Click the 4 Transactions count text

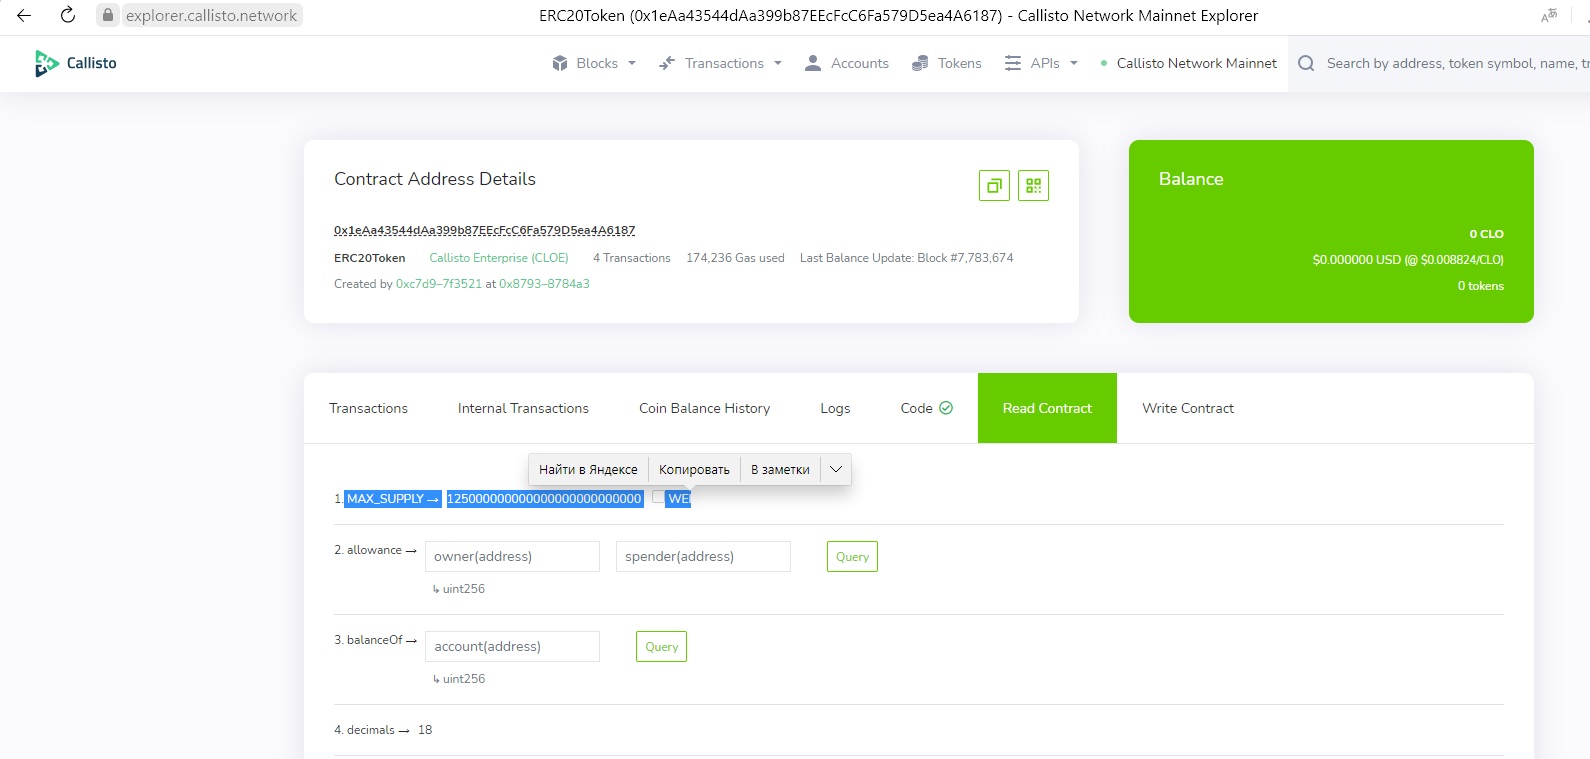click(x=632, y=258)
